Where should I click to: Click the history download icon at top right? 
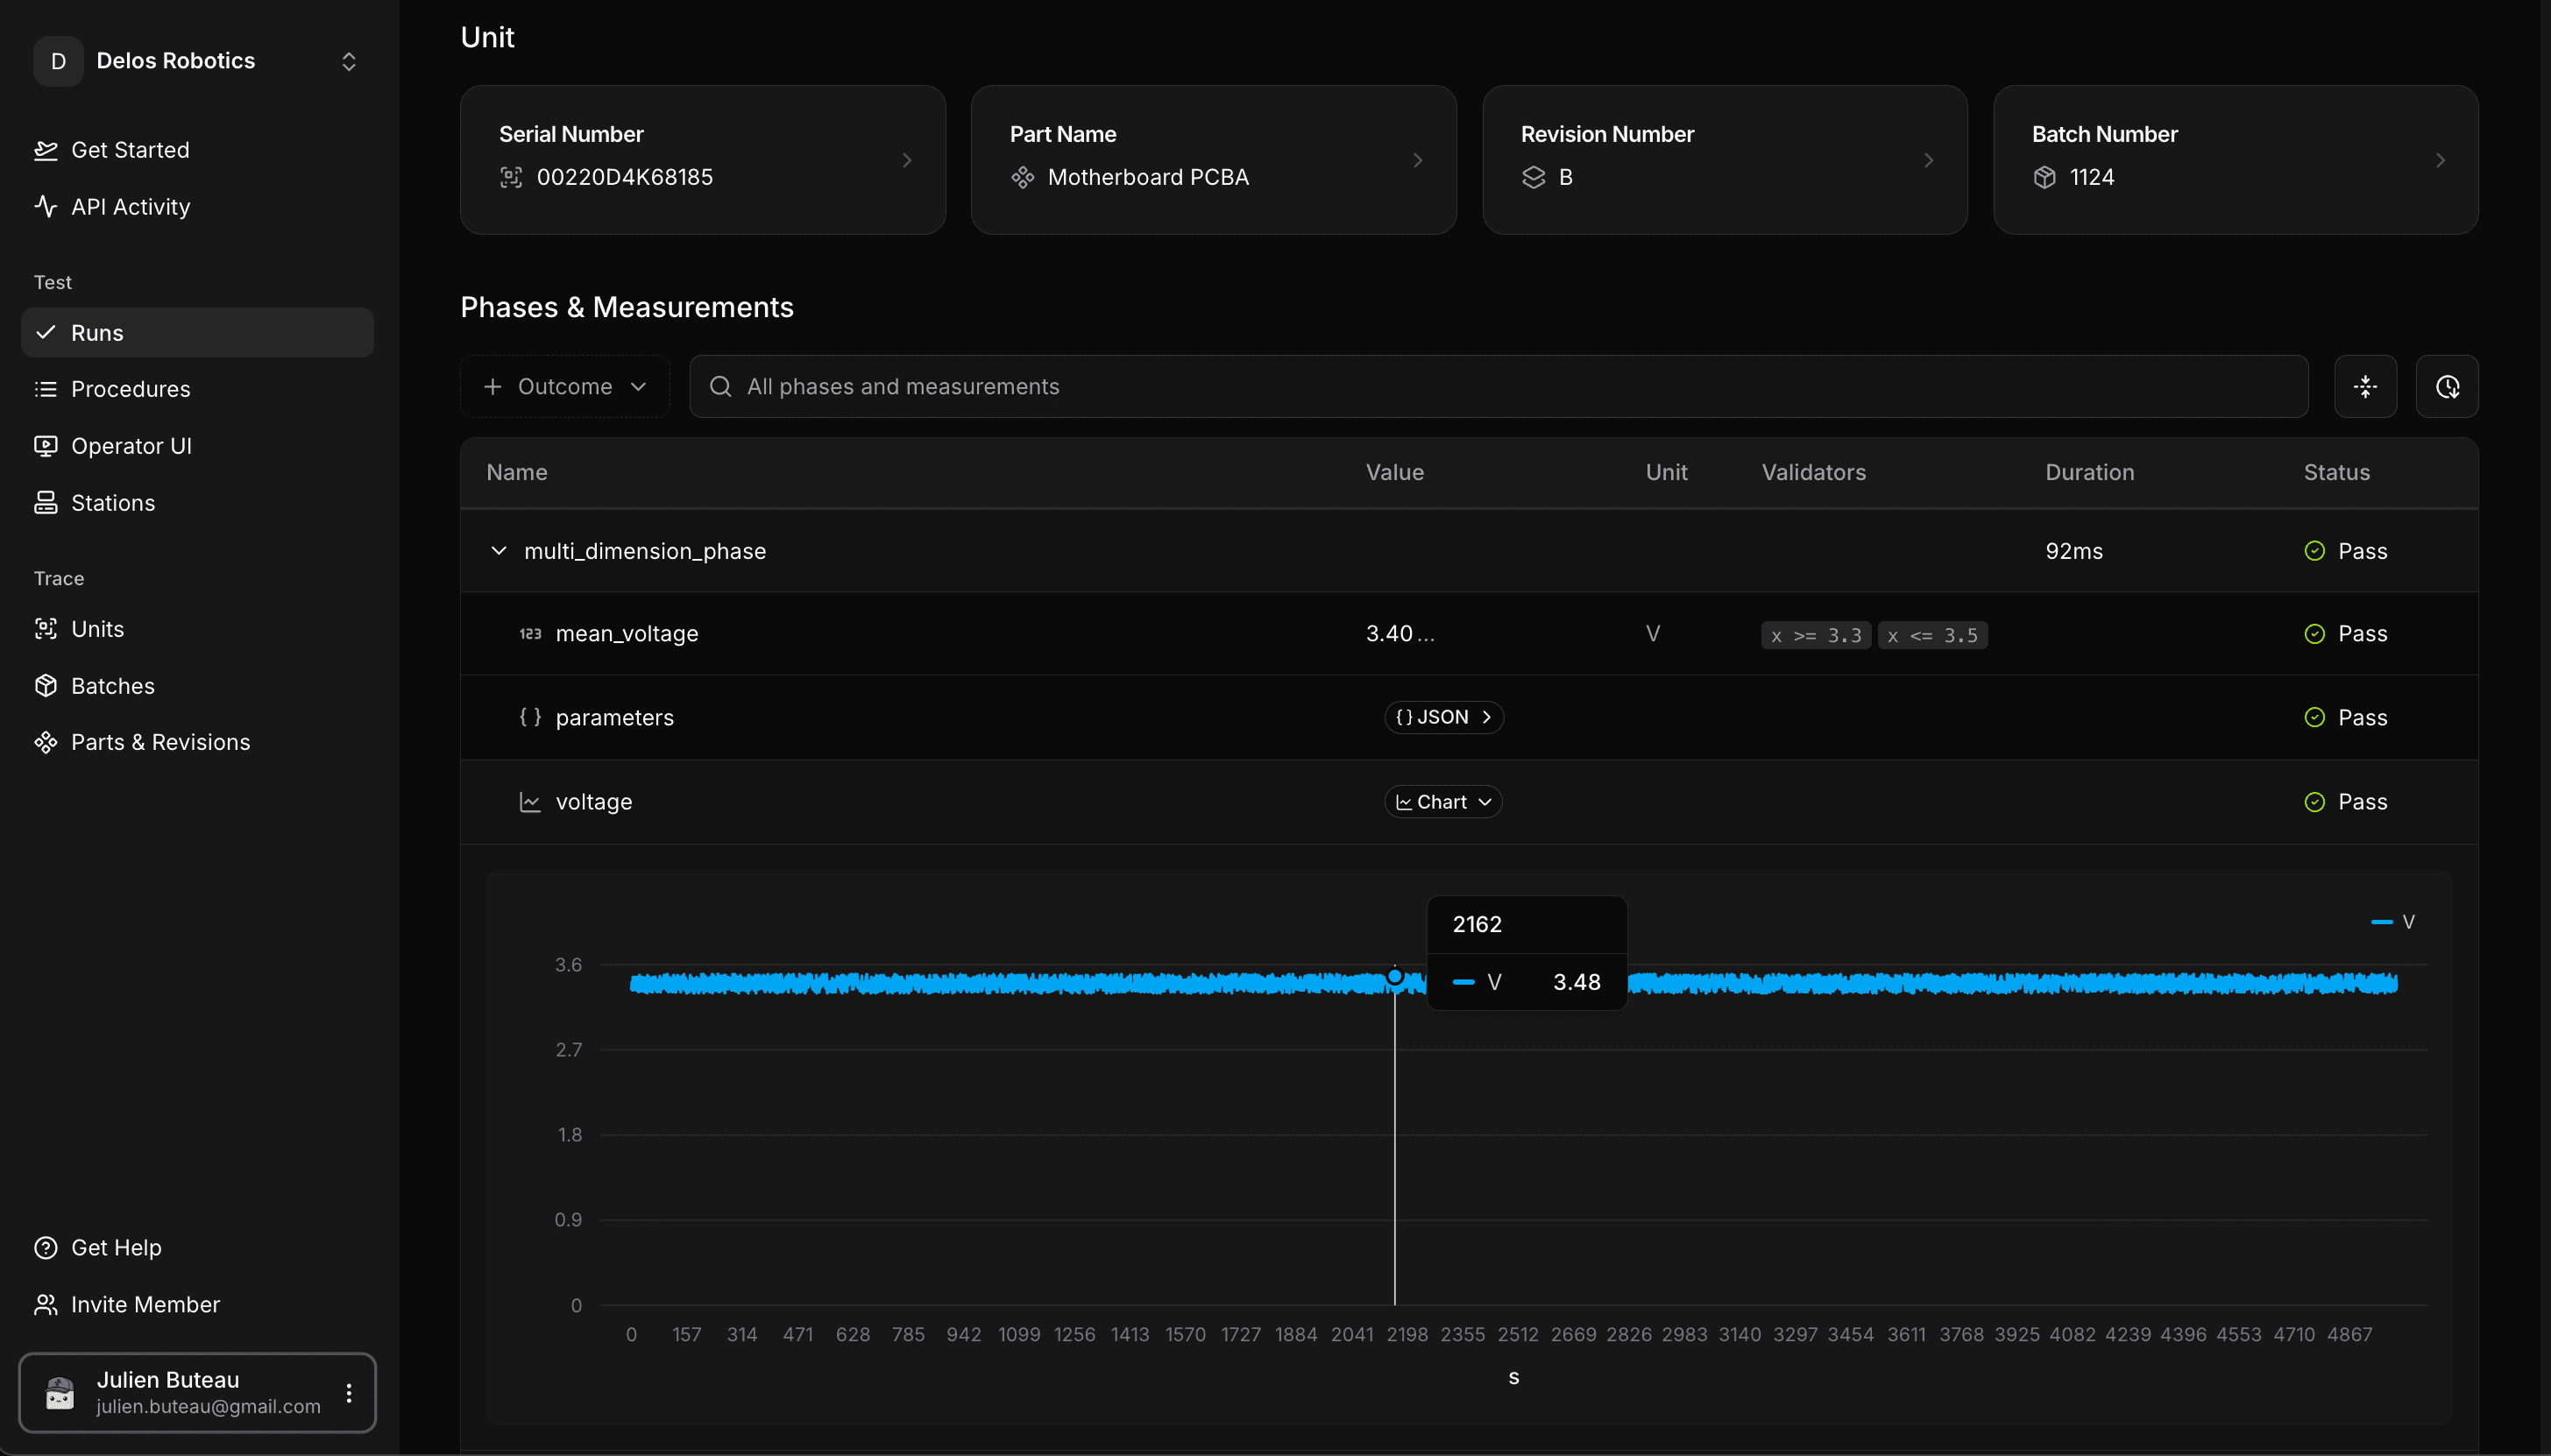coord(2447,386)
